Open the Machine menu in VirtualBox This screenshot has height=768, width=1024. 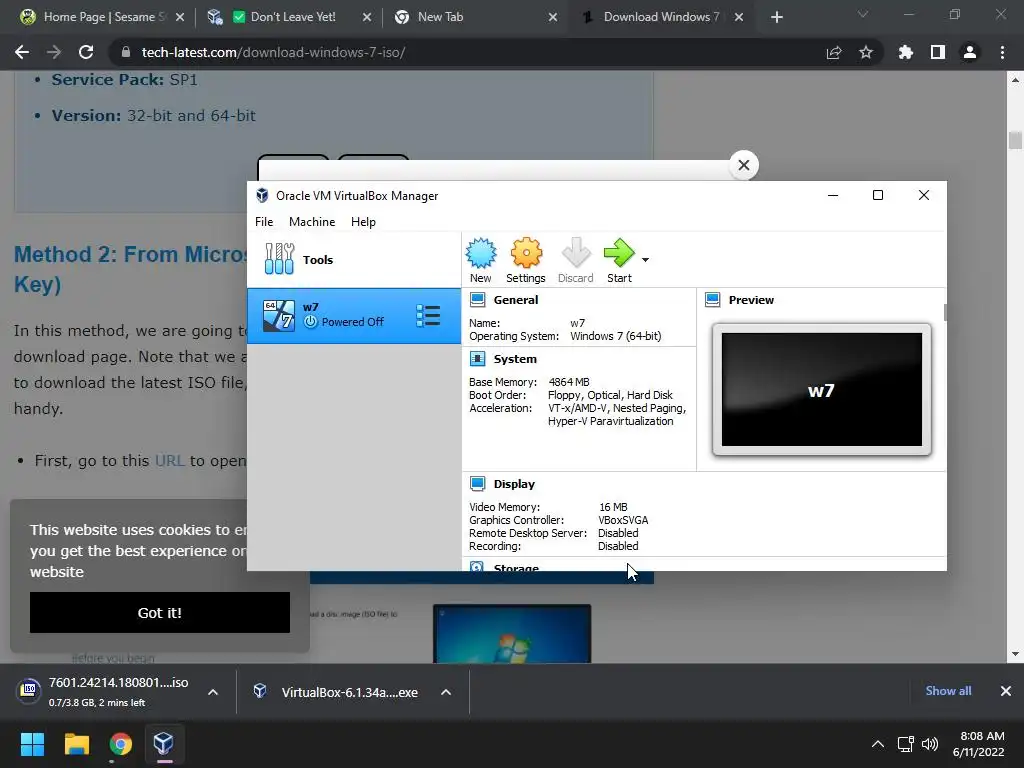click(x=312, y=222)
